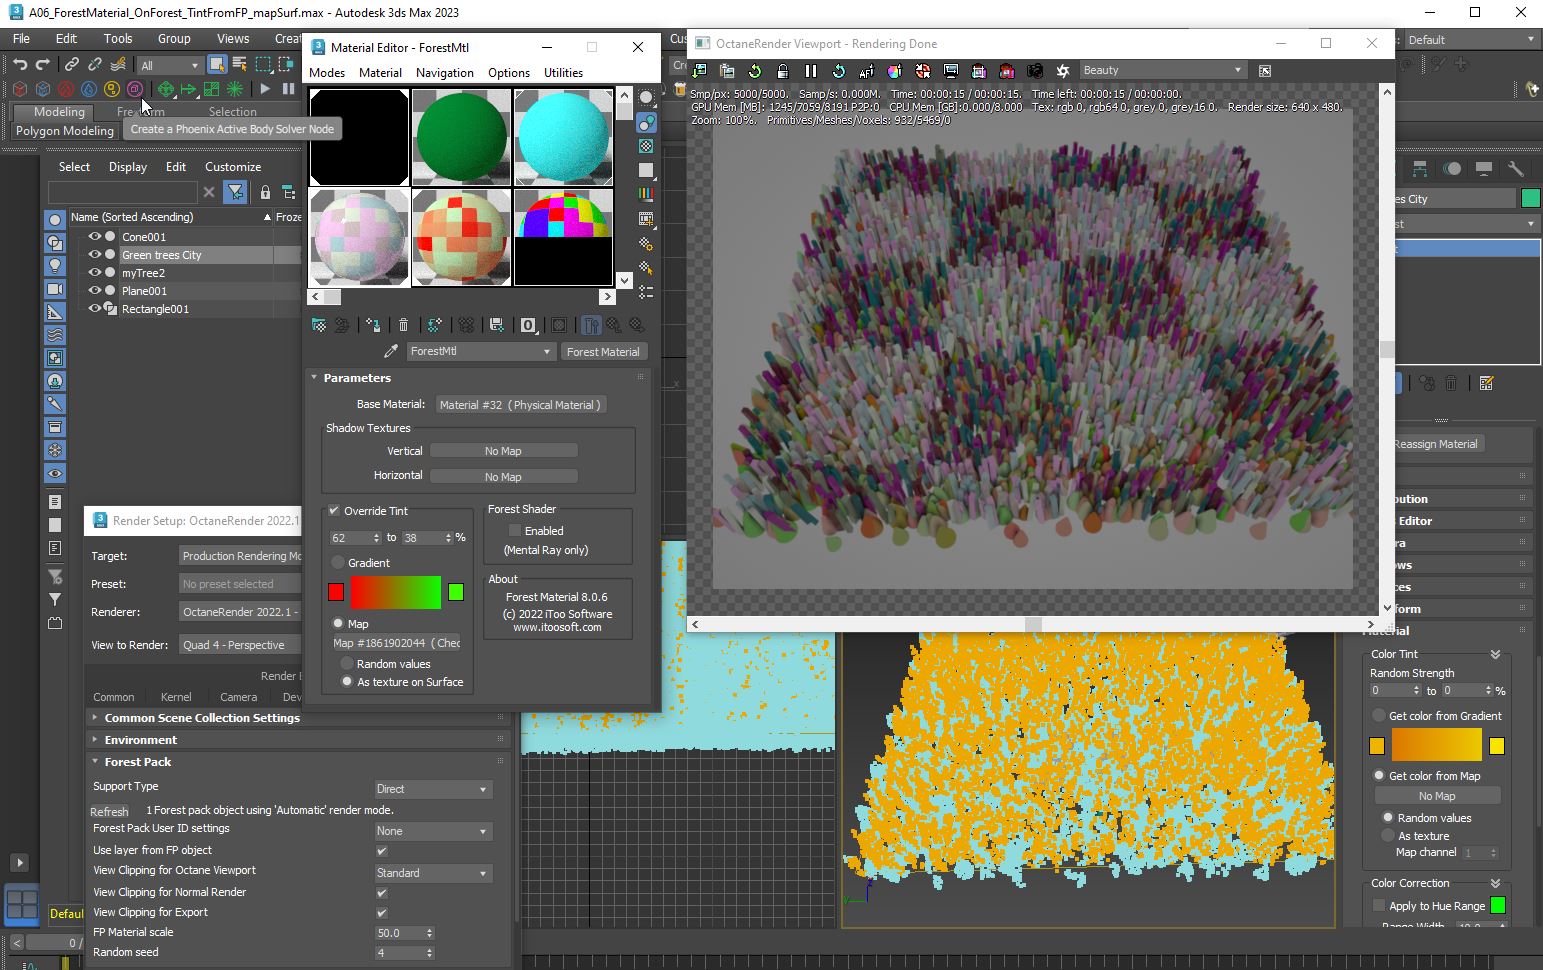The width and height of the screenshot is (1543, 970).
Task: Click the Reassign Material button
Action: click(1437, 444)
